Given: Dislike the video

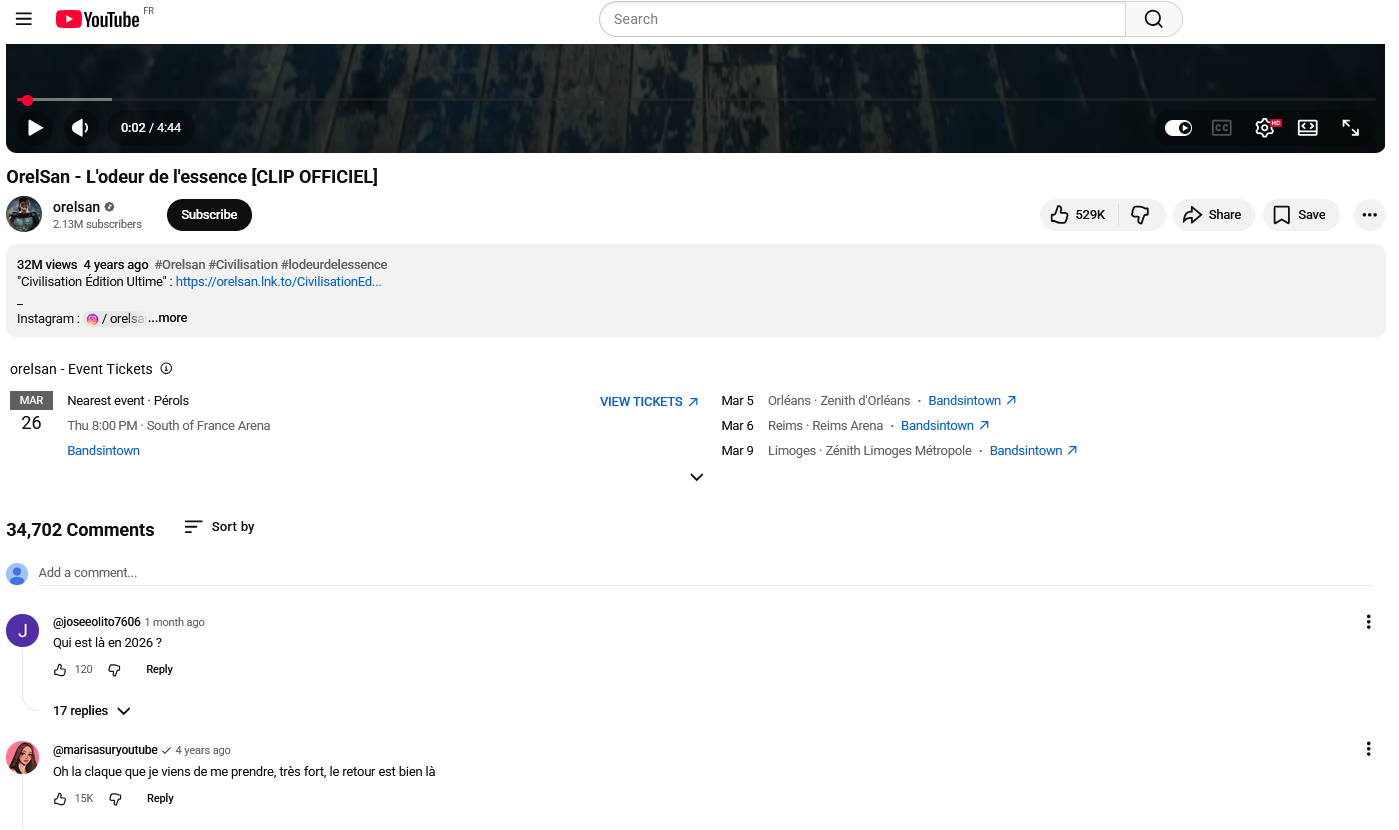Looking at the screenshot, I should (1141, 214).
